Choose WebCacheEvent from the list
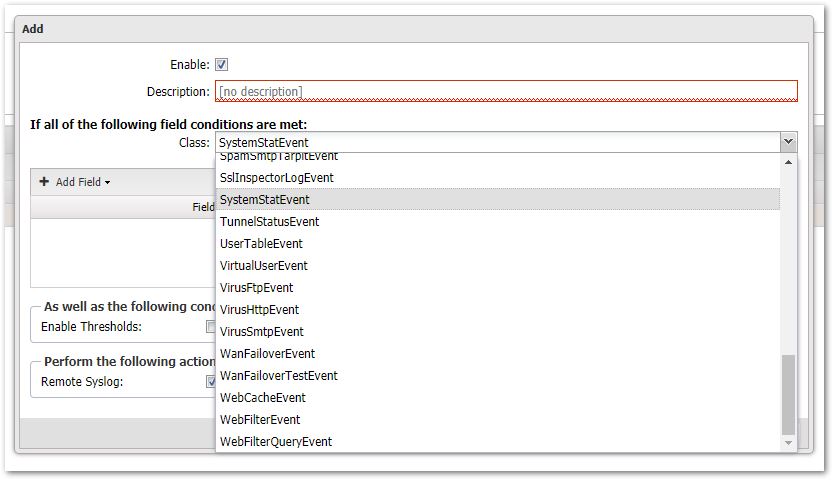 (262, 398)
